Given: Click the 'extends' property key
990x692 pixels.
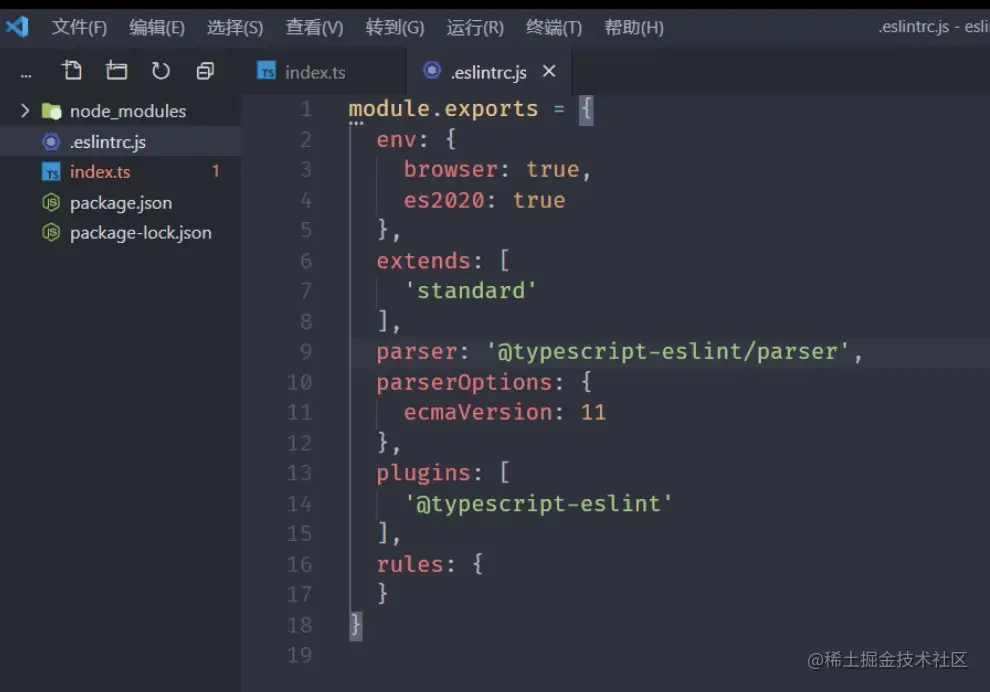Looking at the screenshot, I should click(424, 261).
